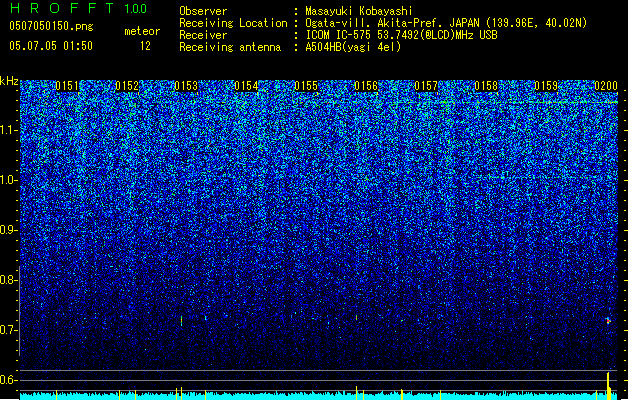Viewport: 629px width, 400px height.
Task: Click the 1.1 frequency axis label
Action: (x=9, y=130)
